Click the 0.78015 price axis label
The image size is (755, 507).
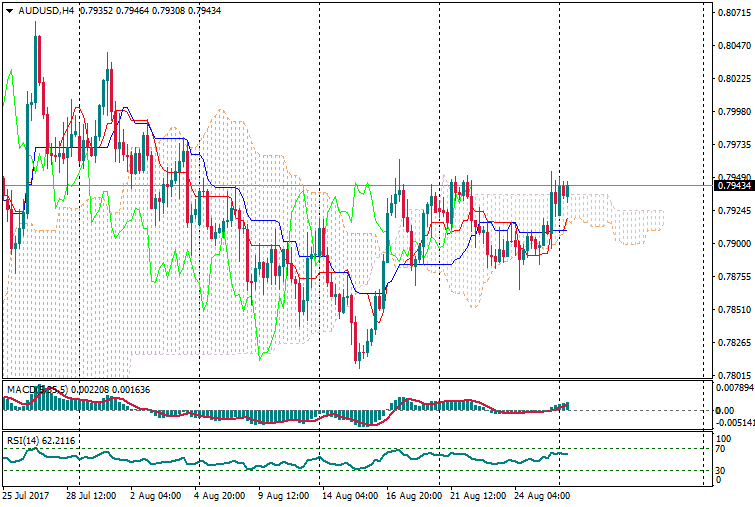click(x=735, y=376)
